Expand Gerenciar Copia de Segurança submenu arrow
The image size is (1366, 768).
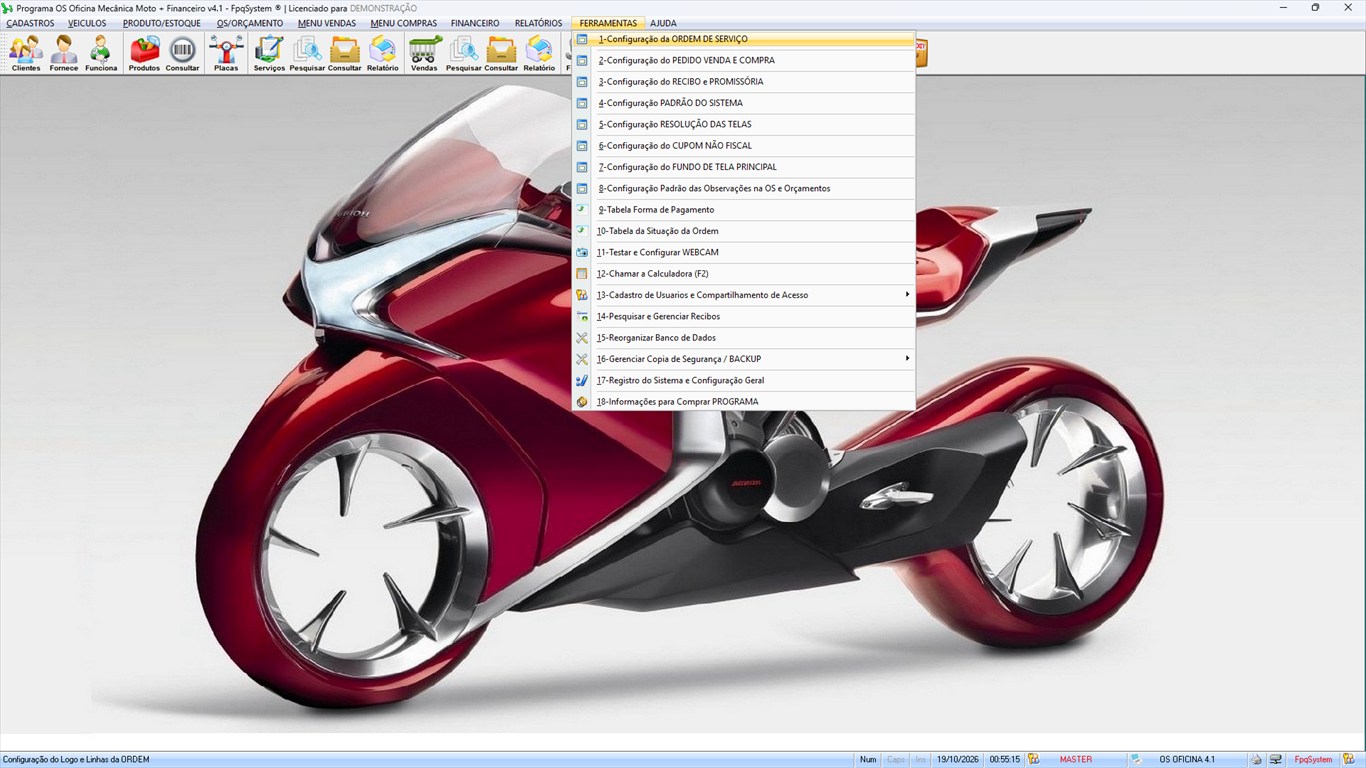(x=907, y=359)
